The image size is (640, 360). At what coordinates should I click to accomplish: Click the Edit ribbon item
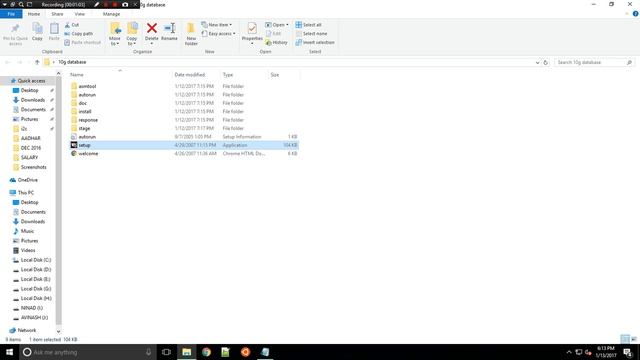click(x=273, y=33)
